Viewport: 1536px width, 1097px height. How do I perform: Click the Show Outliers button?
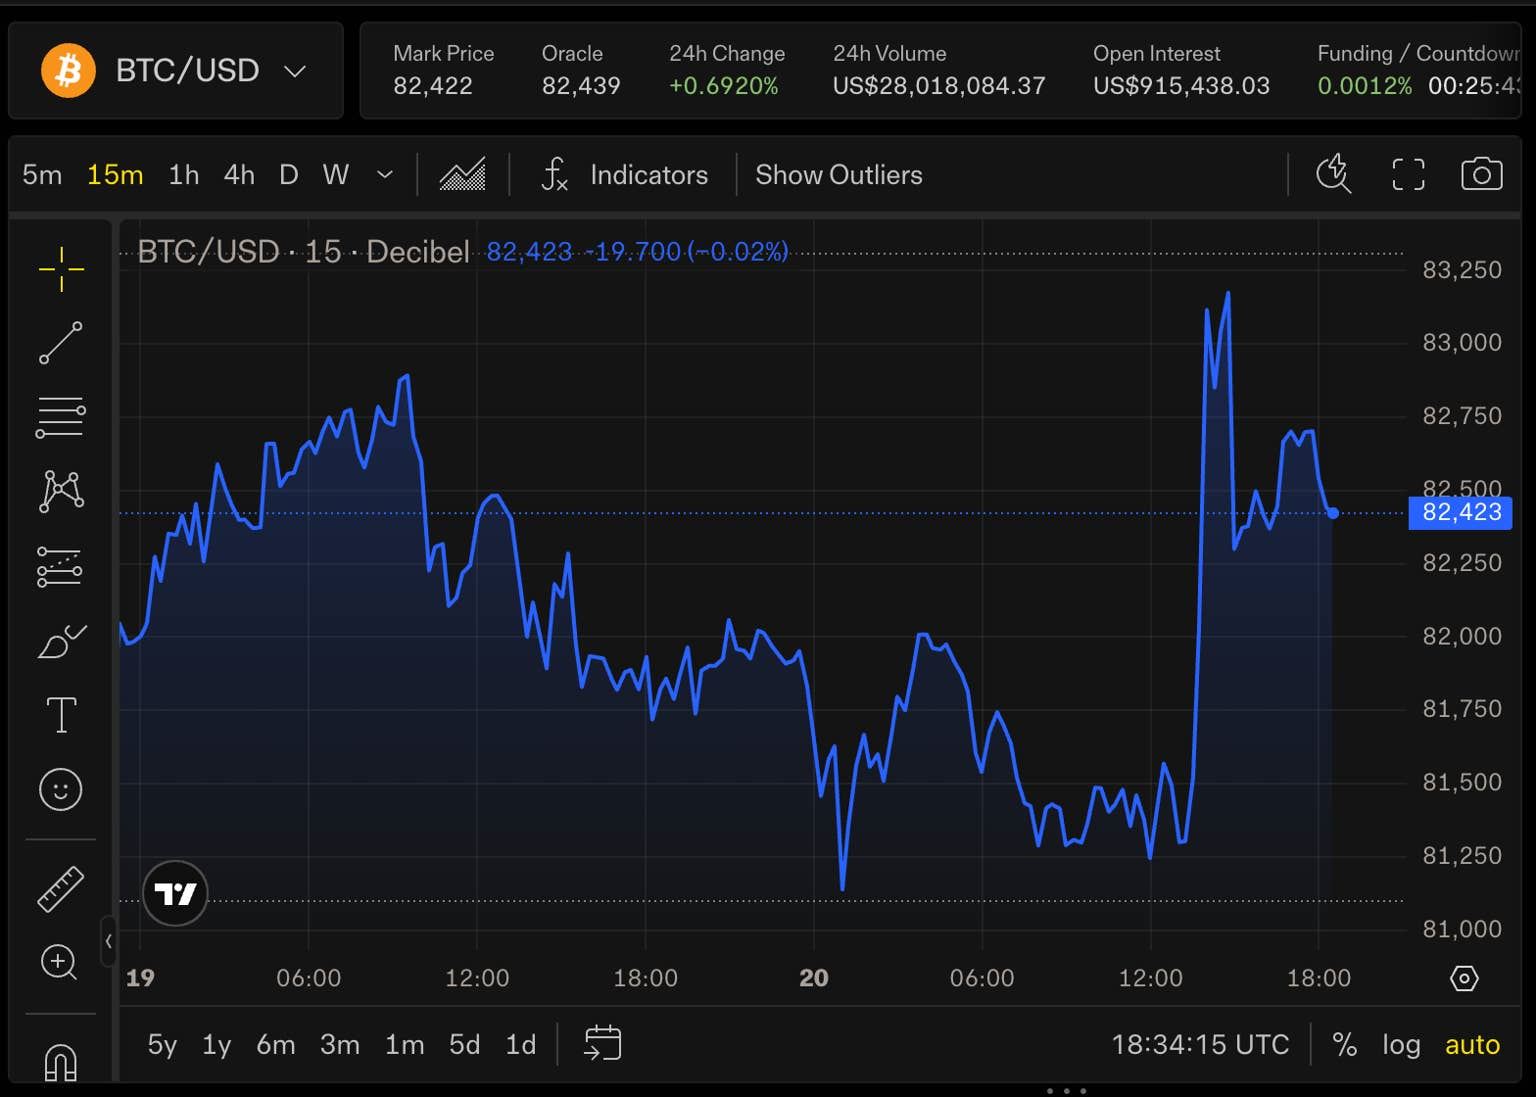pos(839,174)
